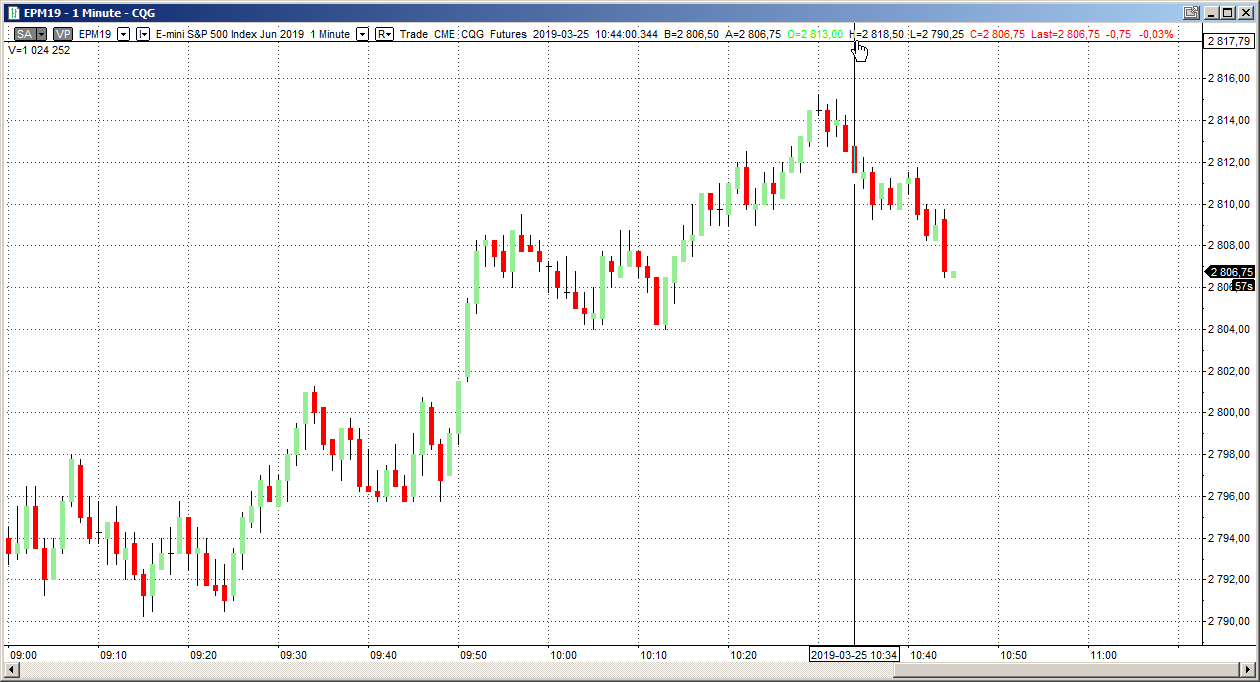This screenshot has width=1260, height=682.
Task: Click the 2 817,79 cursor price label
Action: tap(1229, 41)
